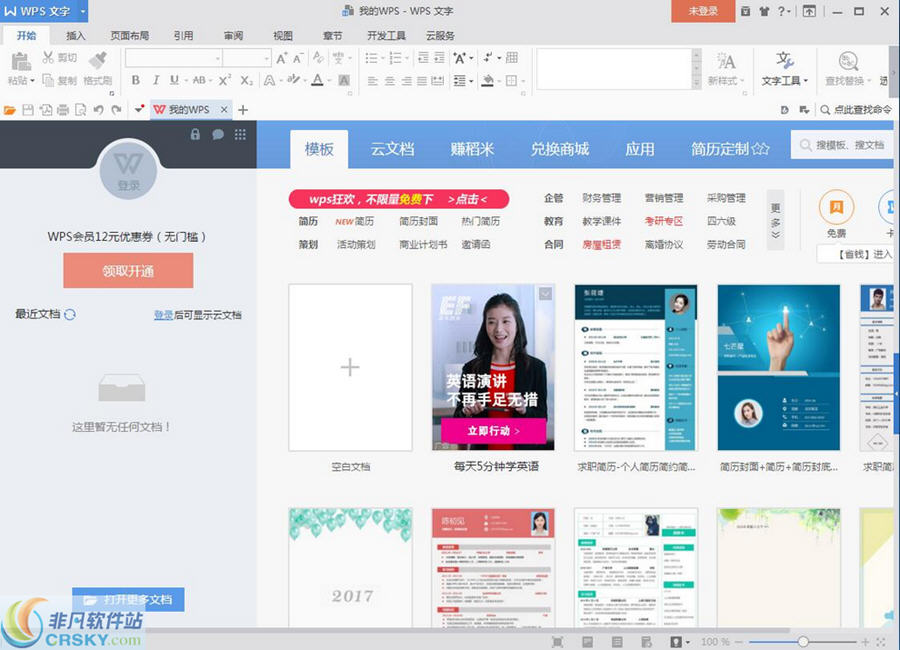
Task: Open the 简历封面 category link
Action: coord(418,221)
